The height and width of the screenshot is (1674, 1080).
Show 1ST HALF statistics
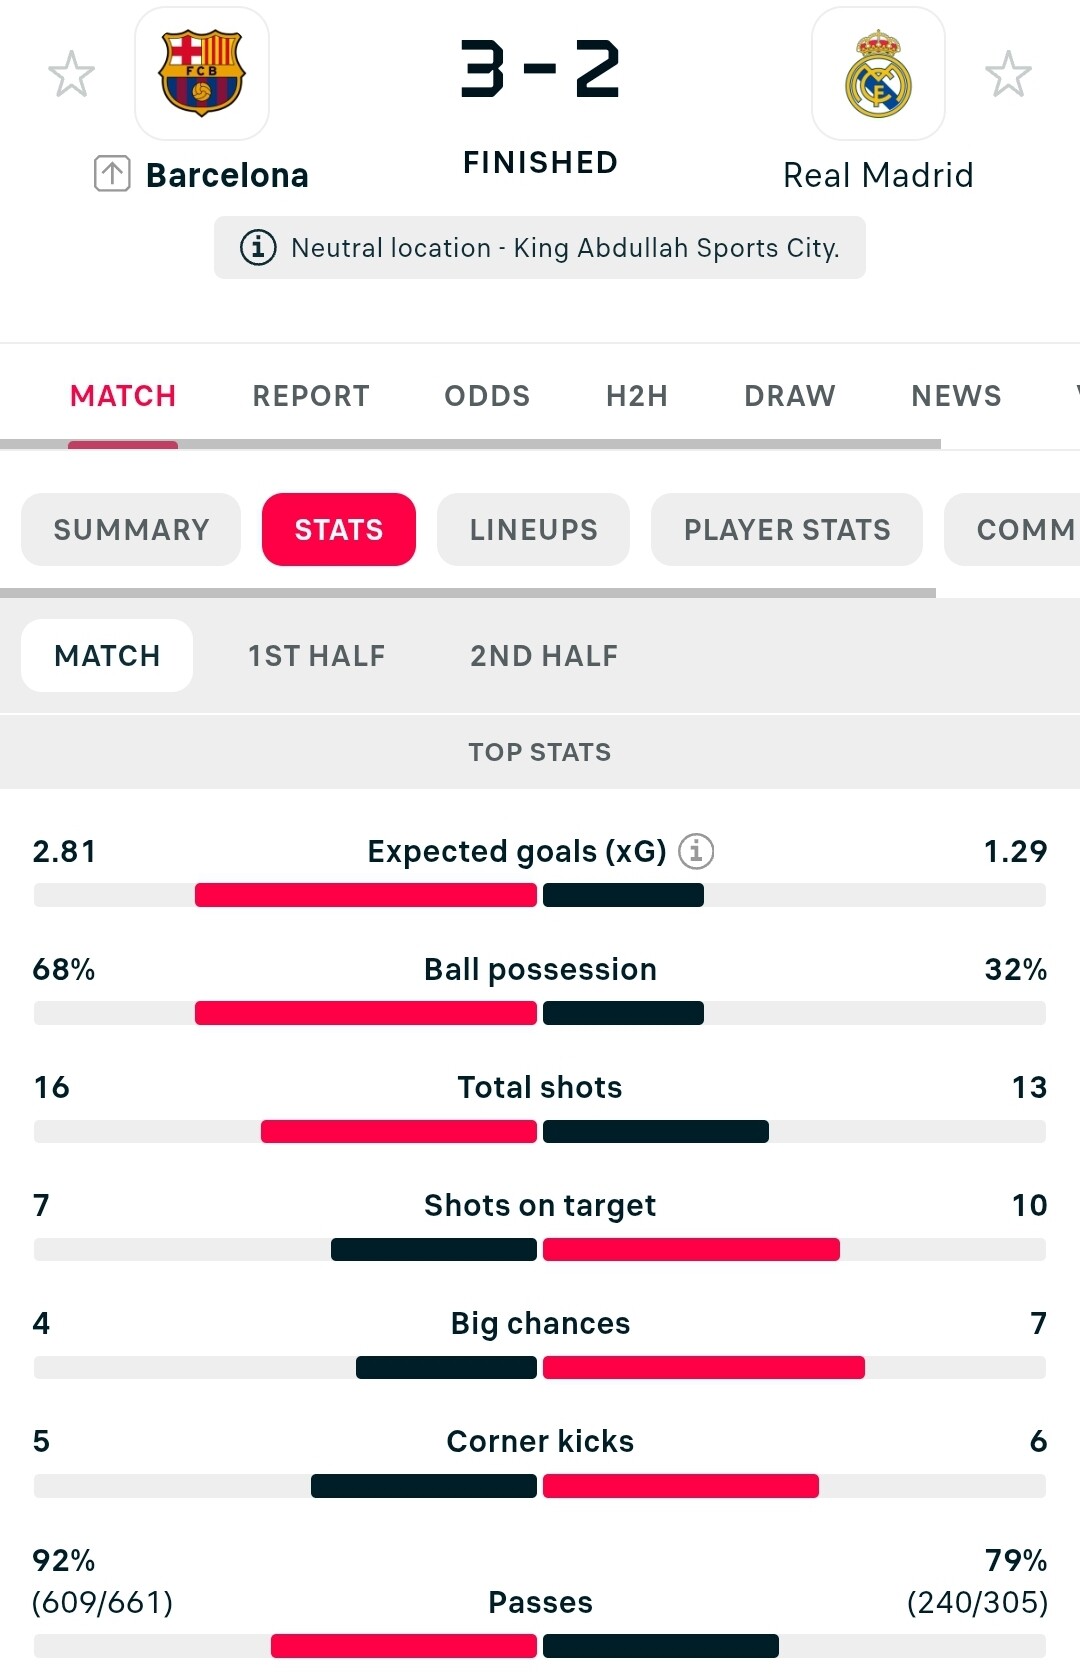click(x=316, y=656)
